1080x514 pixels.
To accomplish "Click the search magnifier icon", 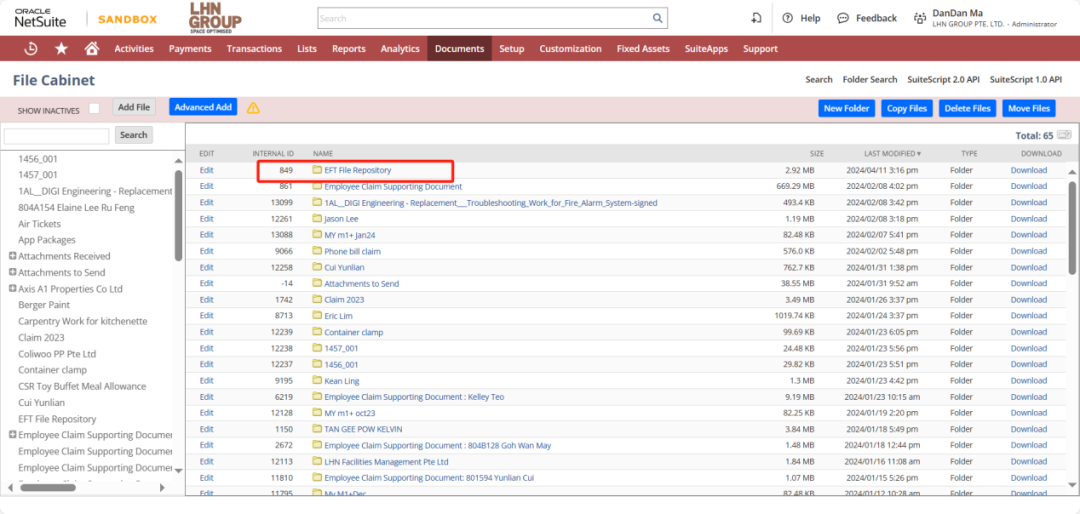I will click(x=658, y=18).
